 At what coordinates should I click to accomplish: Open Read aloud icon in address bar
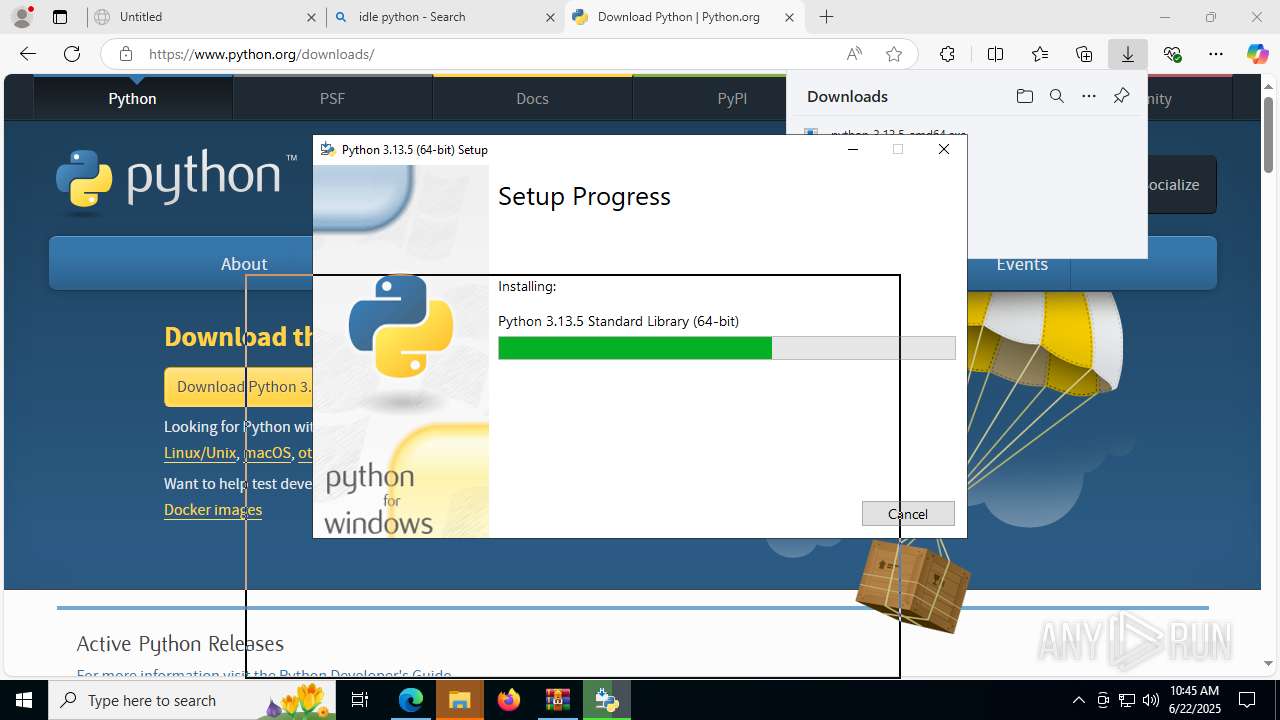[854, 54]
